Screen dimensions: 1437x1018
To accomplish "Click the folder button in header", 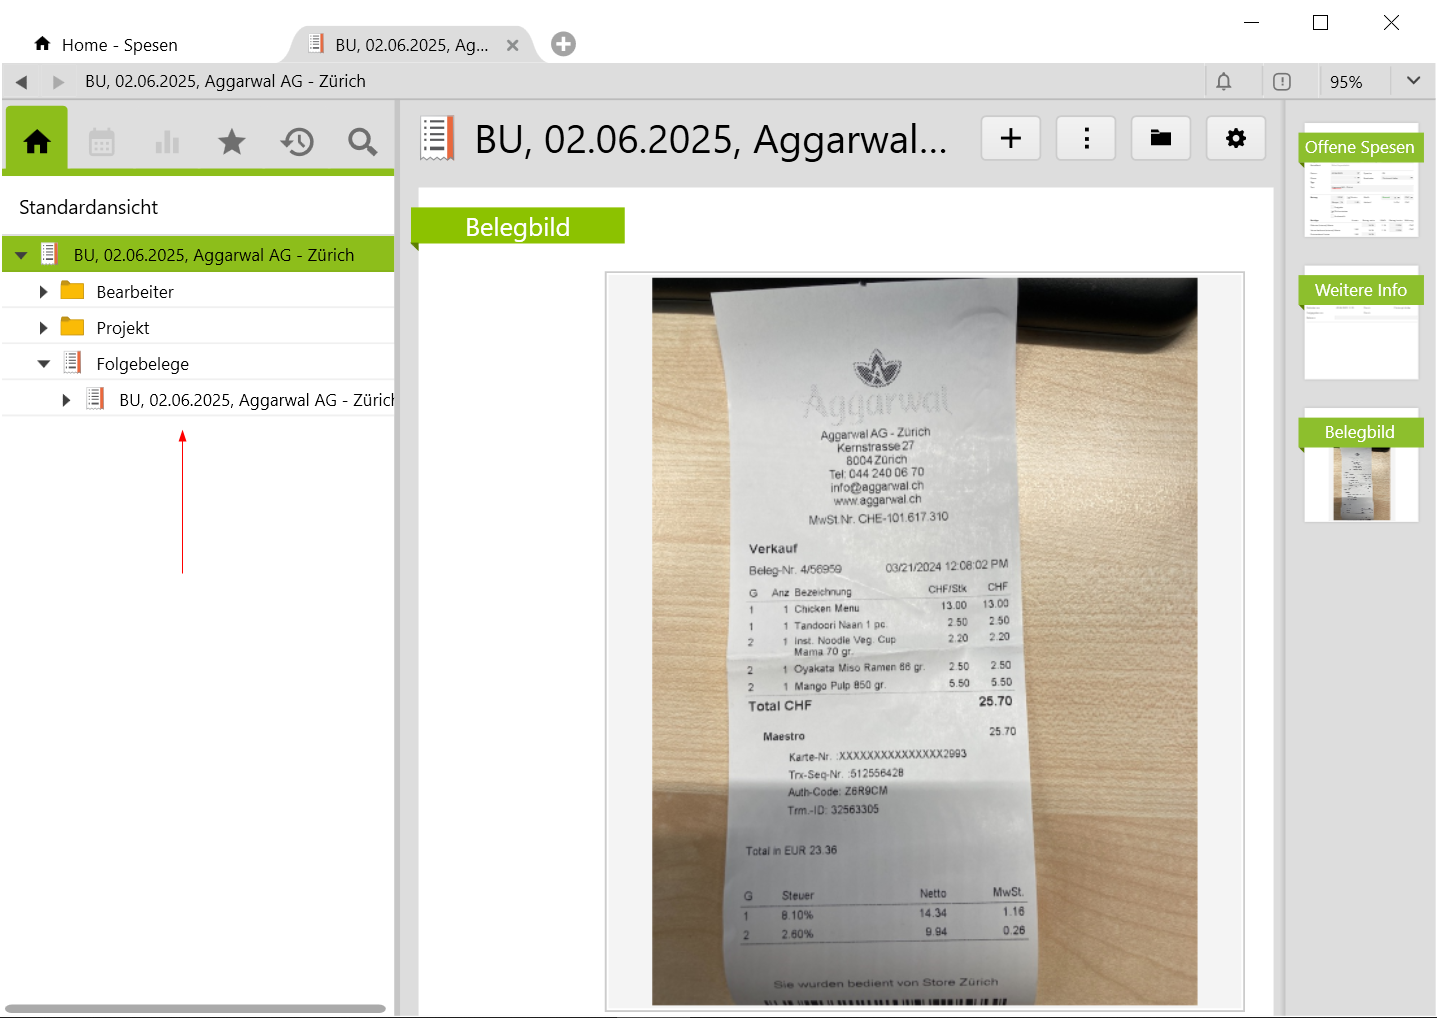I will [1160, 138].
